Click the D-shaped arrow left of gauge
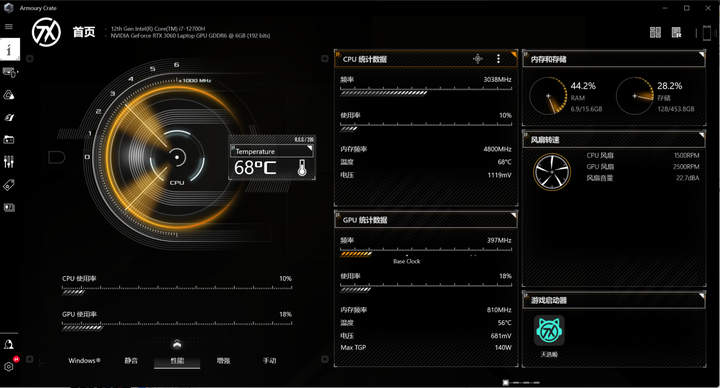 click(x=57, y=157)
